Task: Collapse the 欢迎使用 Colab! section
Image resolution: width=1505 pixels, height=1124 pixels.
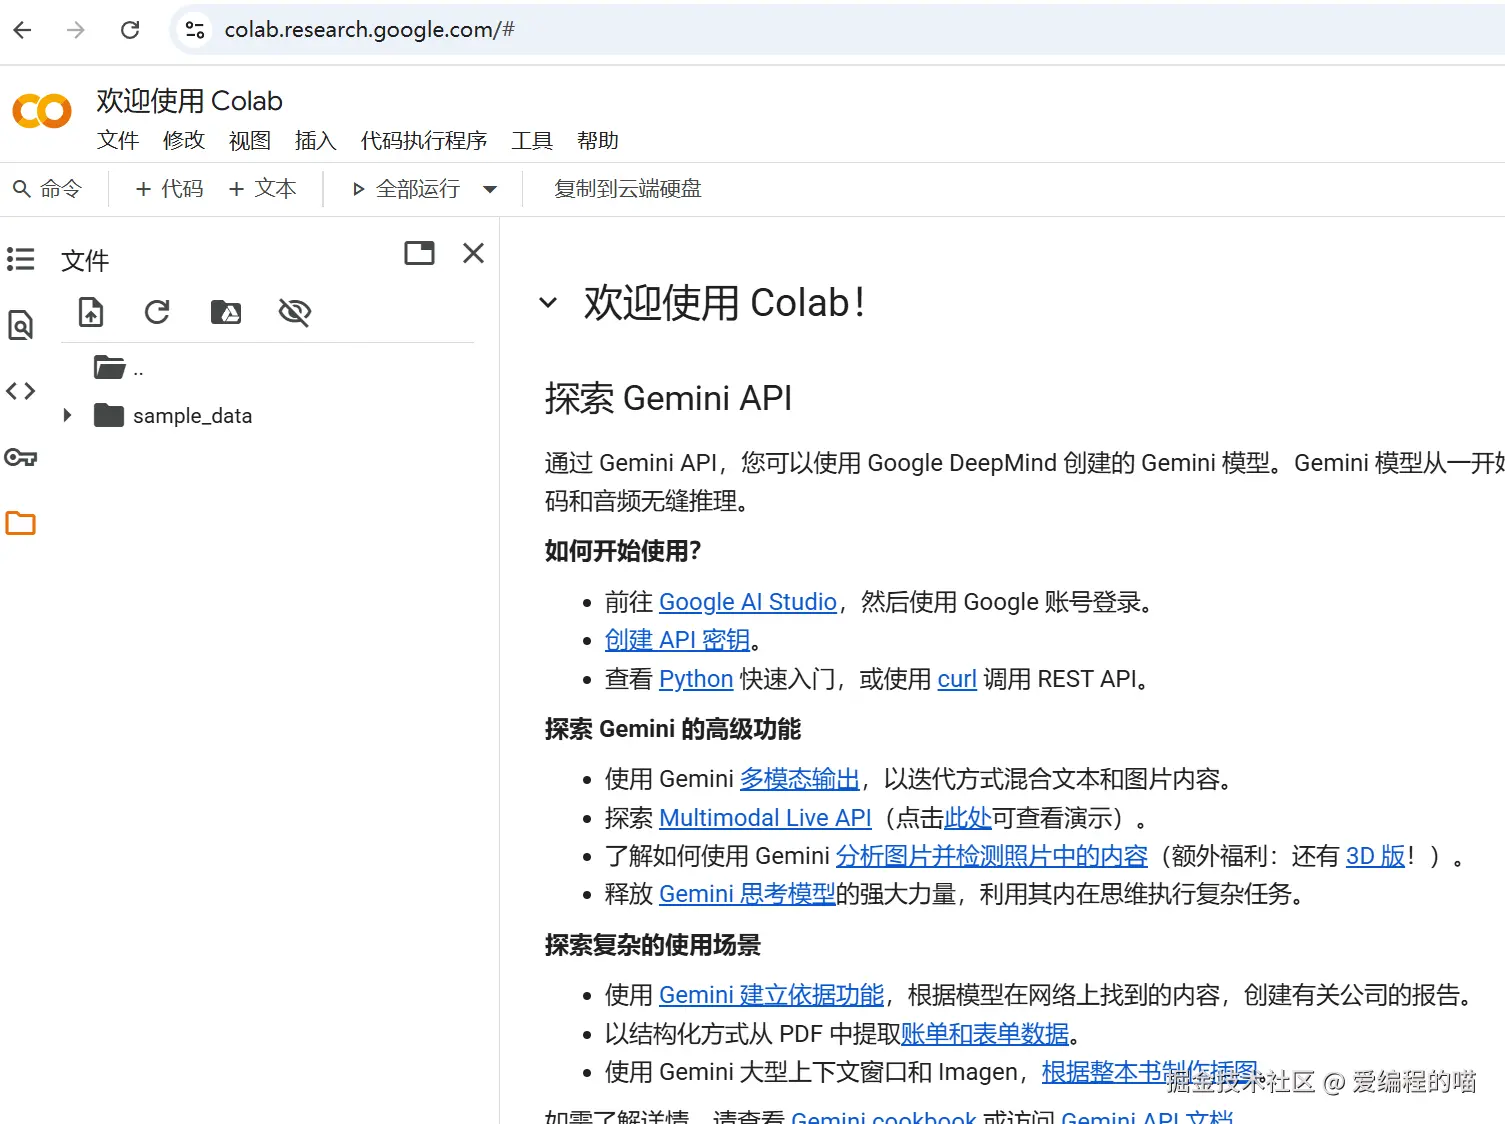Action: coord(548,302)
